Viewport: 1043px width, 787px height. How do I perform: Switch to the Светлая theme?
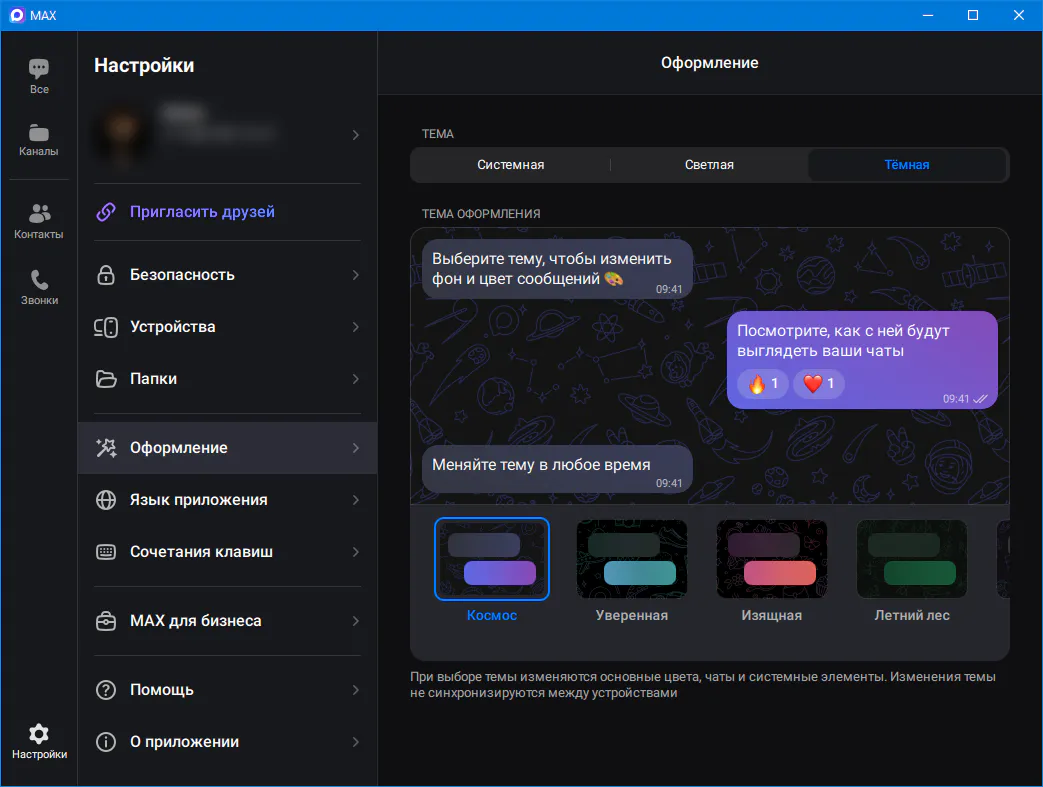pyautogui.click(x=709, y=165)
